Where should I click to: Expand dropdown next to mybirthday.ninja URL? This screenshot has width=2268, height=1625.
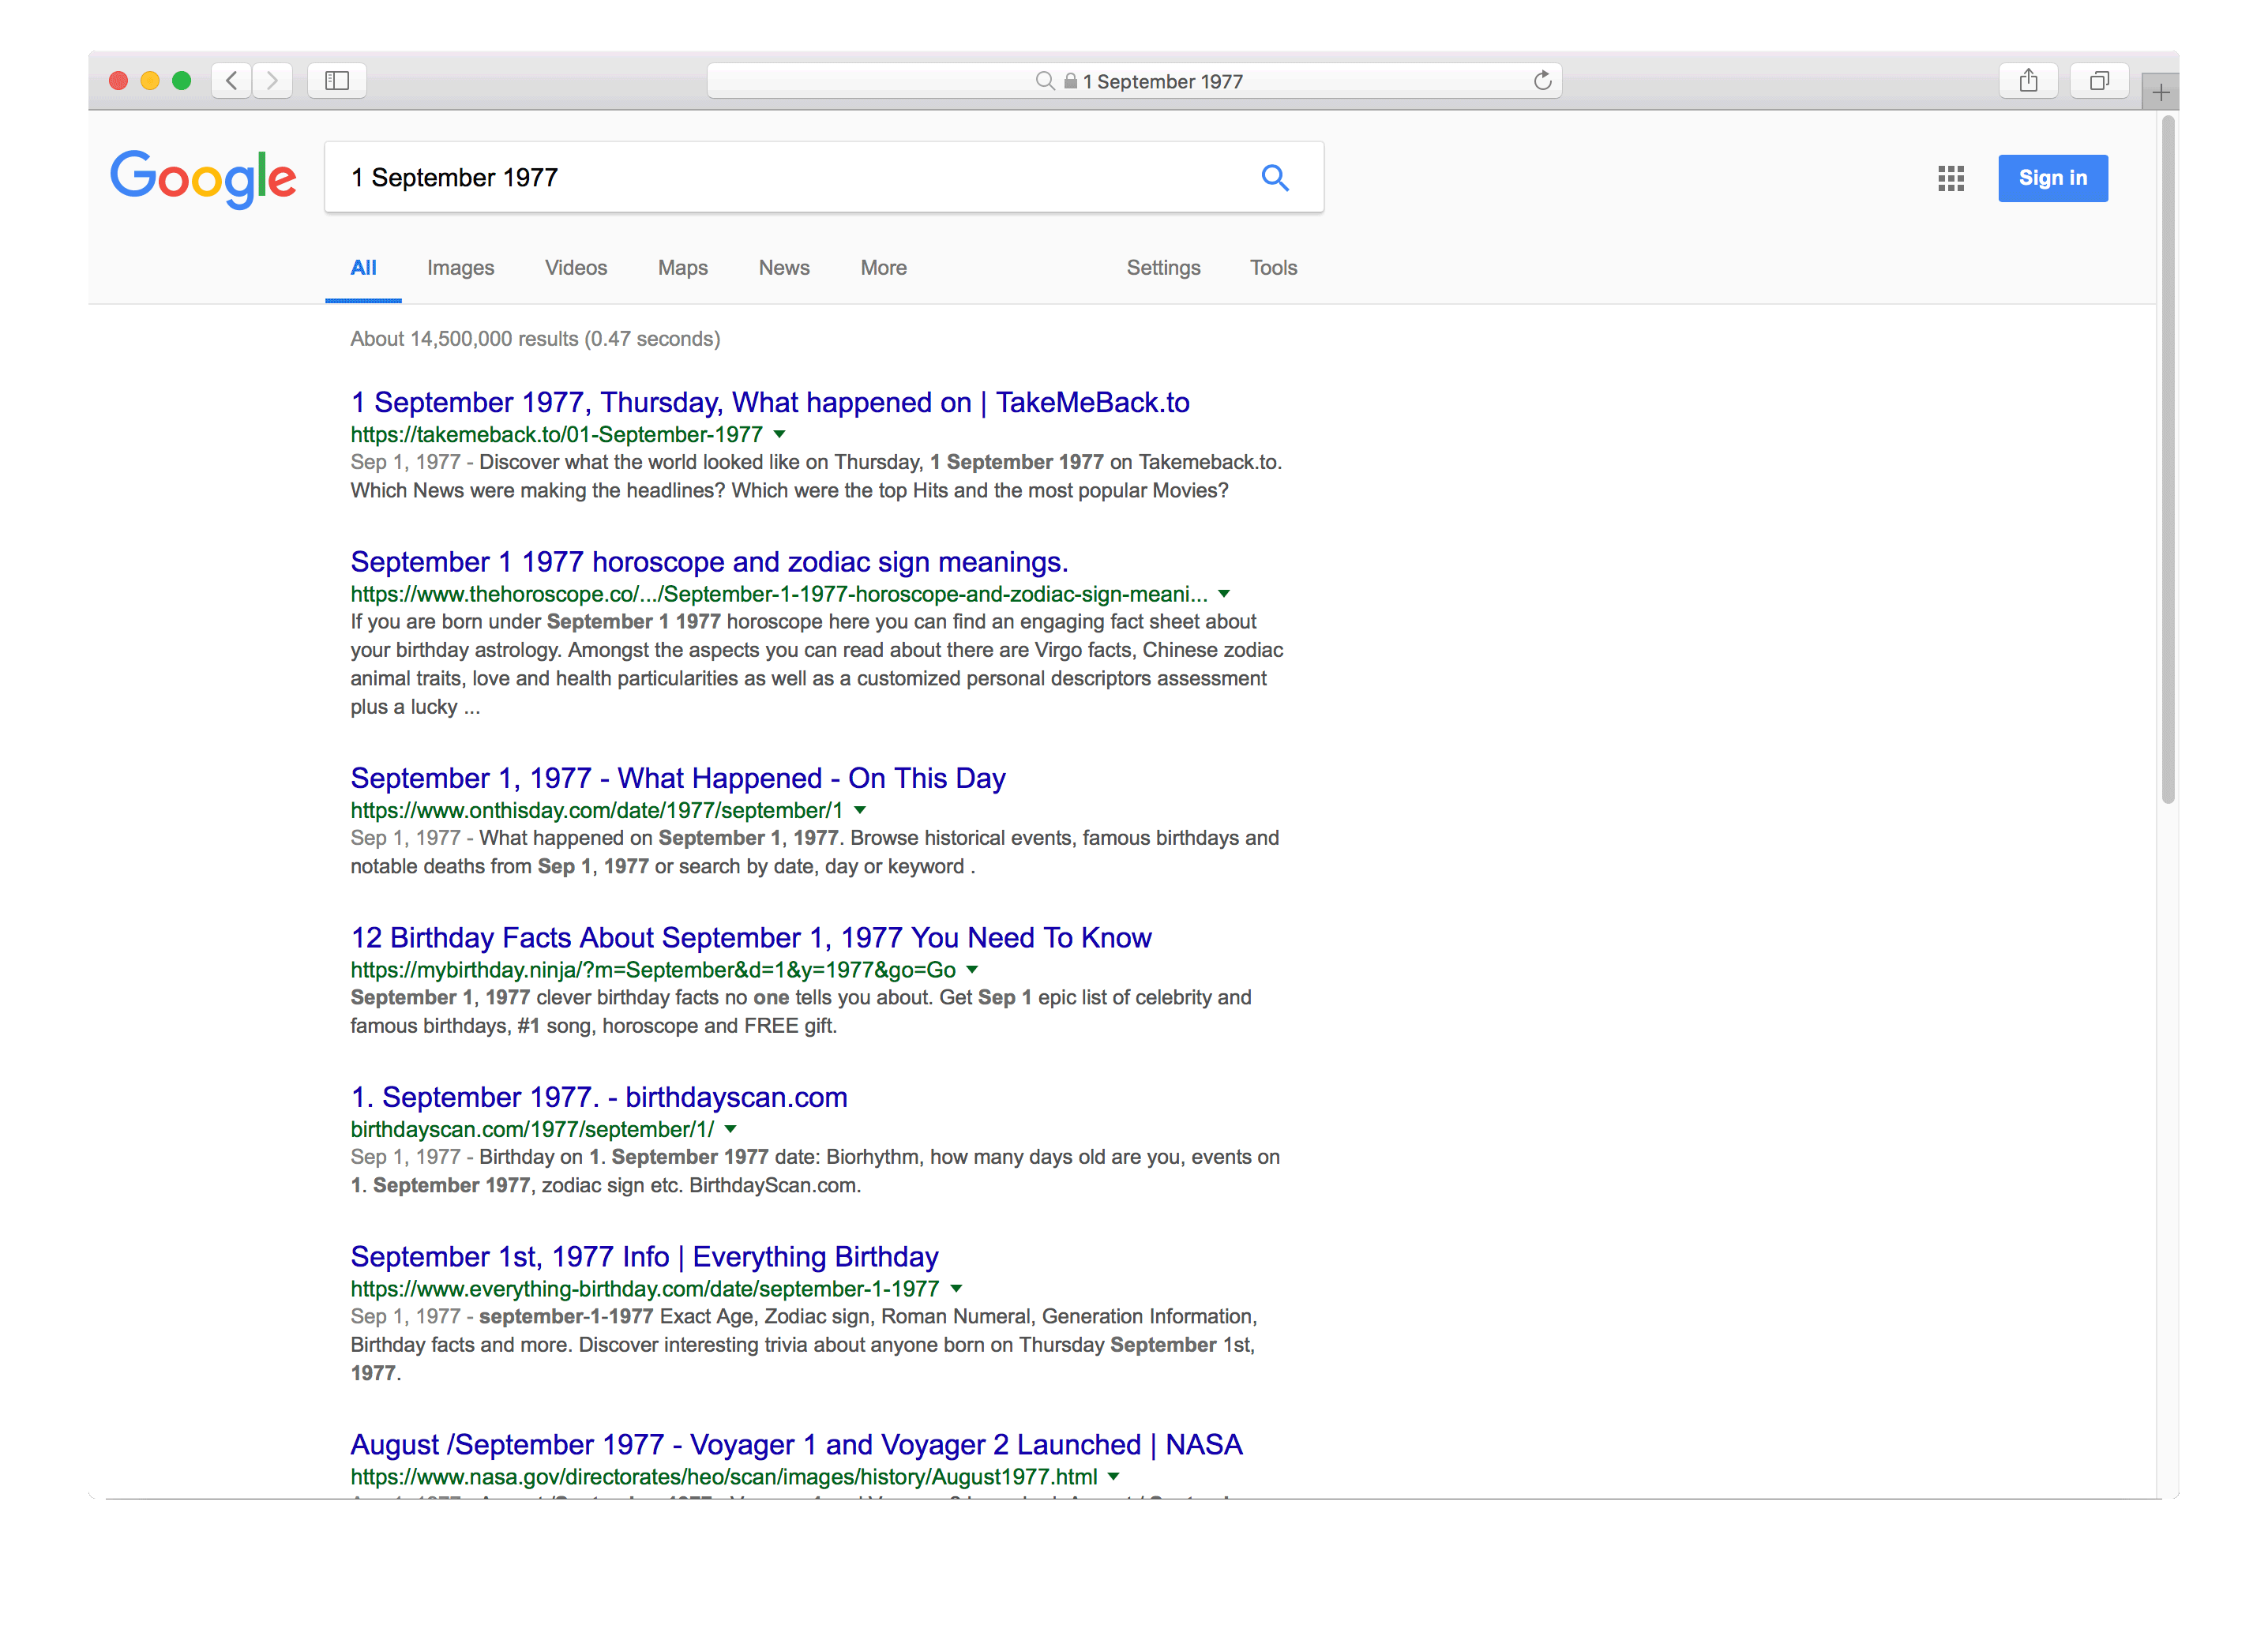tap(971, 970)
